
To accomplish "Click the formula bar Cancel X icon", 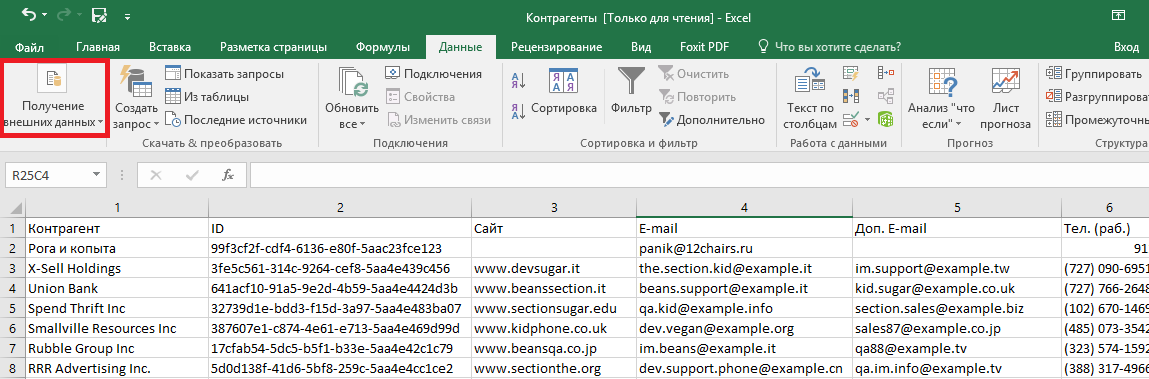I will coord(155,175).
